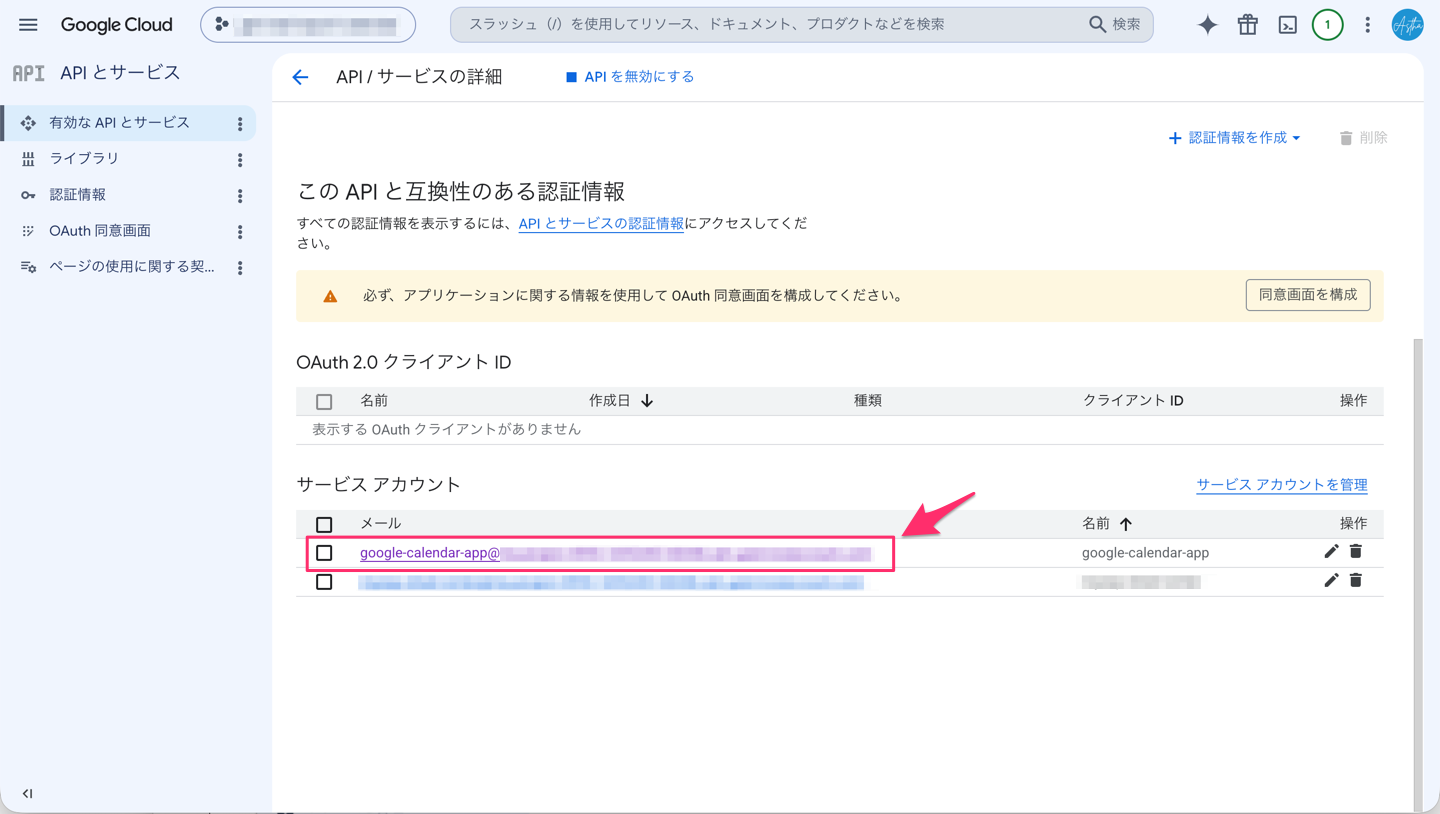1440x814 pixels.
Task: Click API を無効にする button
Action: click(630, 77)
